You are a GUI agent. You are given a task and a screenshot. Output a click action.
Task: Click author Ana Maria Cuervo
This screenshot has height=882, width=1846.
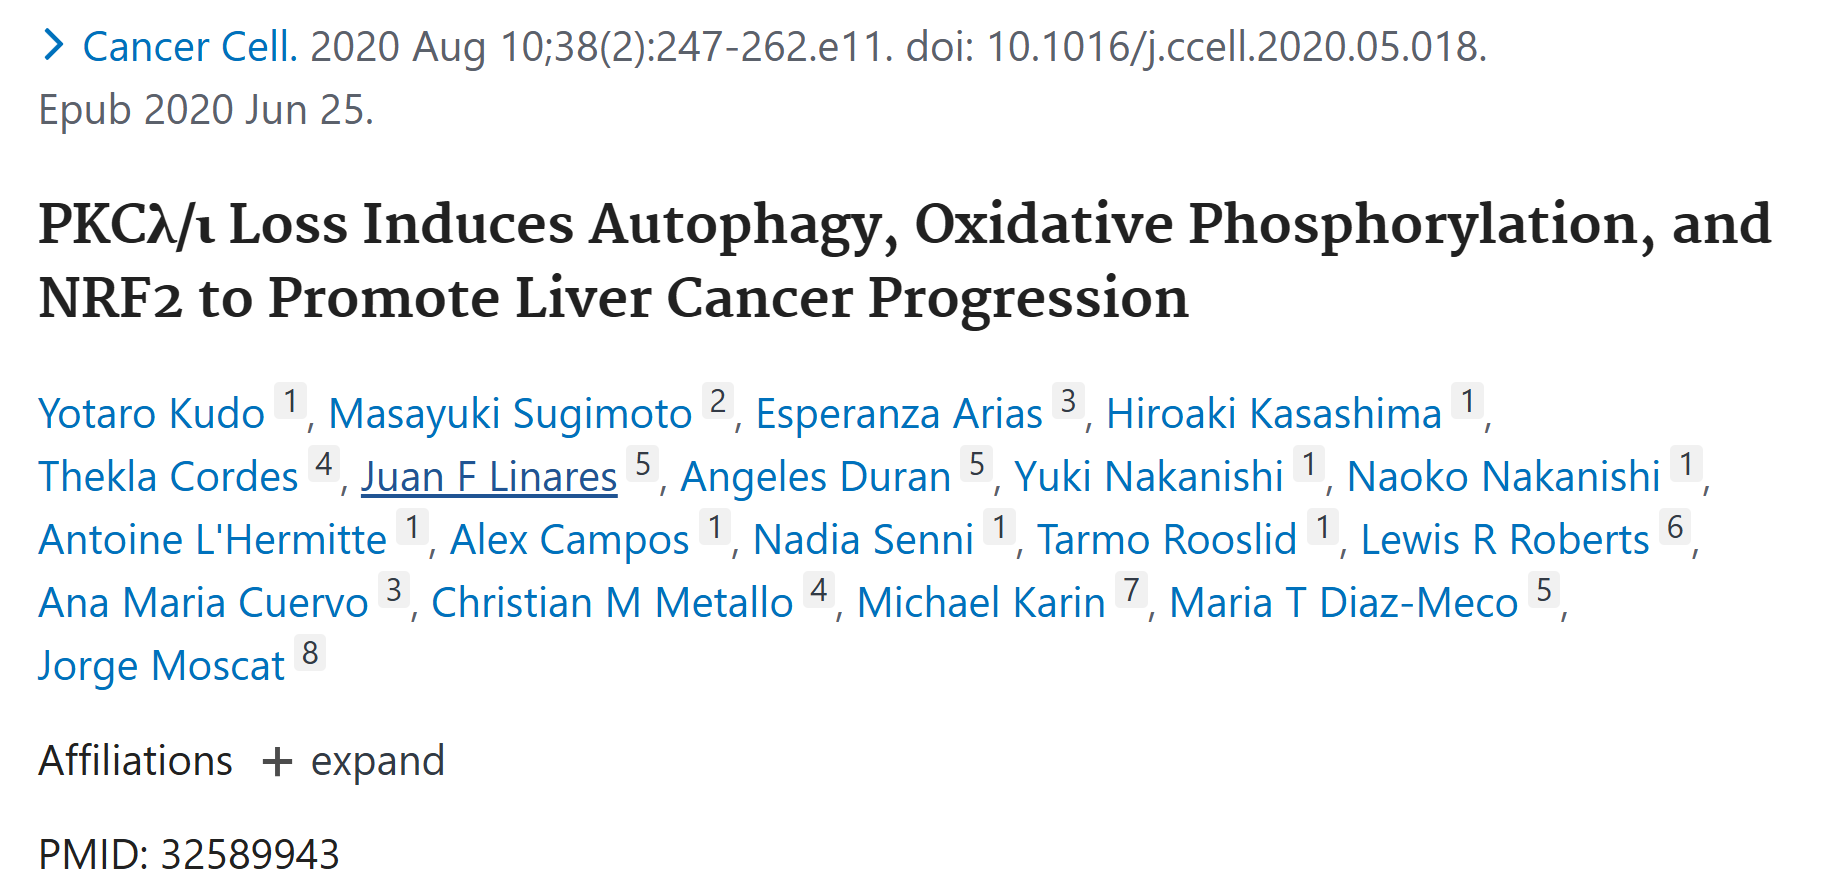(x=203, y=603)
